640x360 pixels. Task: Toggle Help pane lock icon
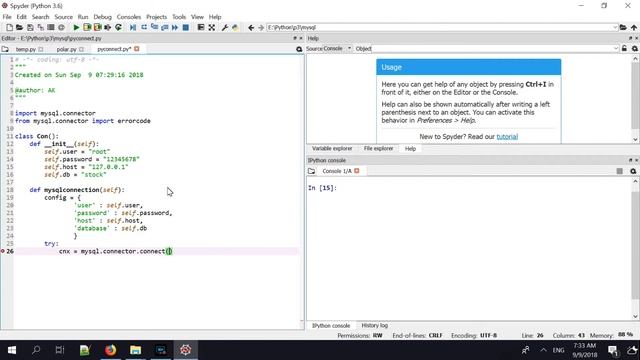[x=624, y=49]
